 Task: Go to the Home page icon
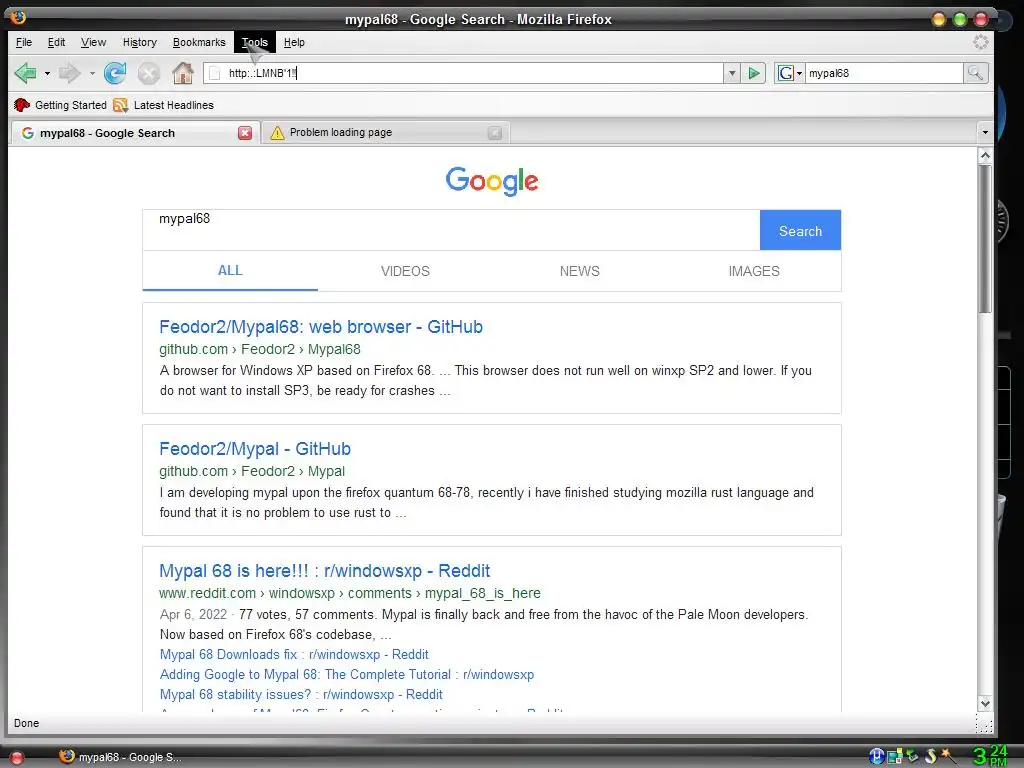point(183,73)
